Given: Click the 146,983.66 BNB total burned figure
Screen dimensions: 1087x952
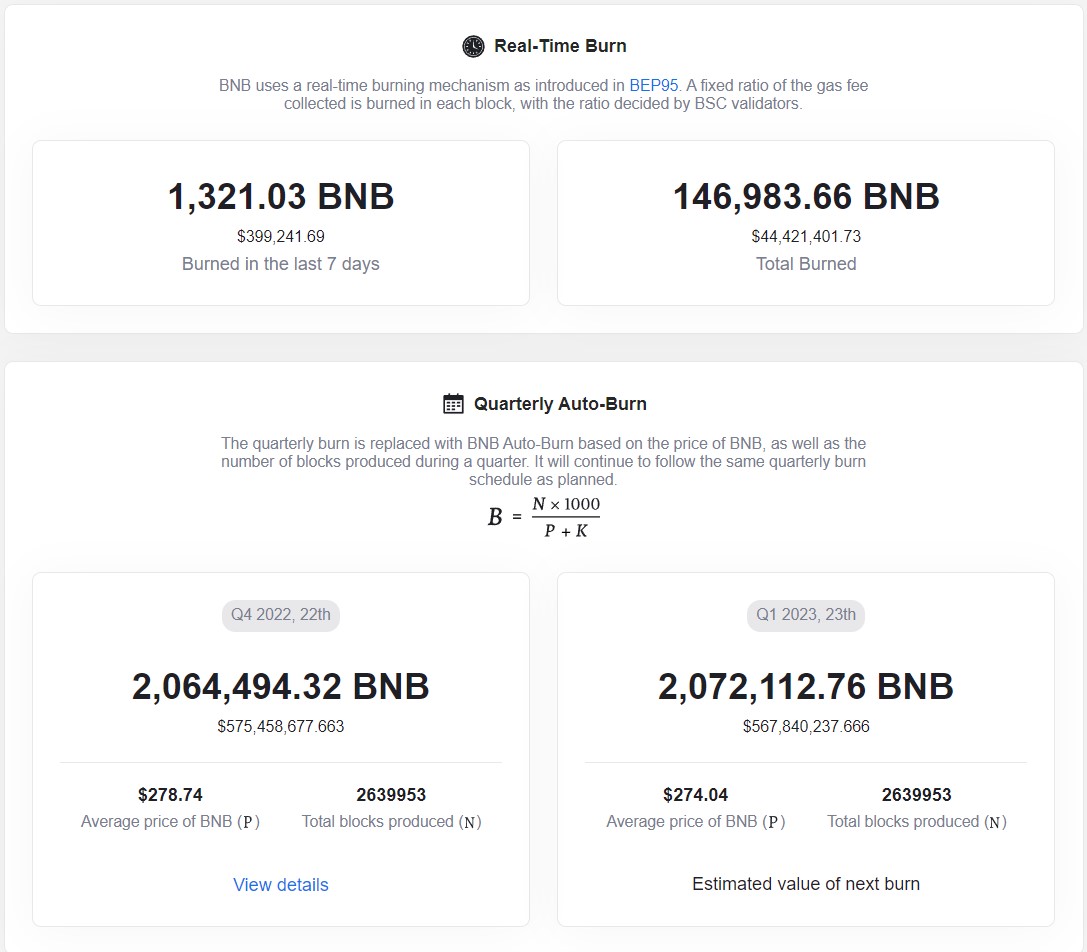Looking at the screenshot, I should 806,196.
